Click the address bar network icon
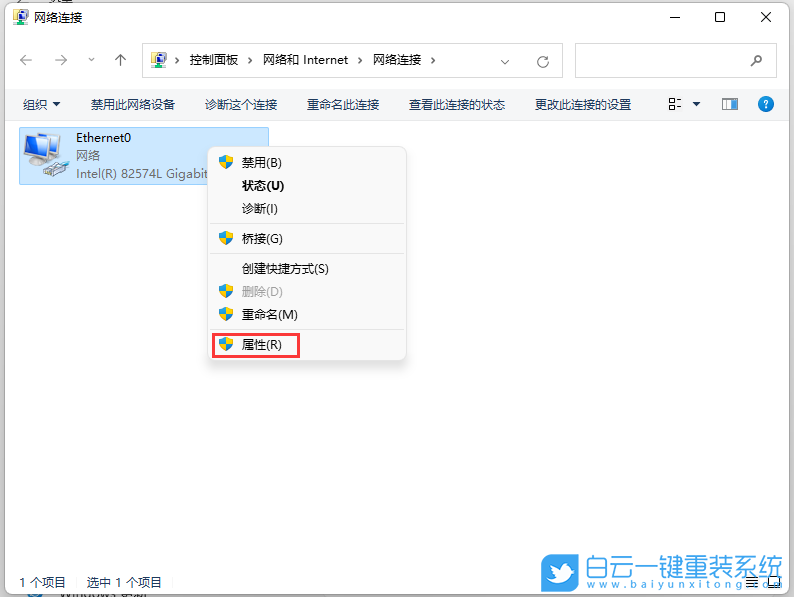794x597 pixels. point(159,60)
